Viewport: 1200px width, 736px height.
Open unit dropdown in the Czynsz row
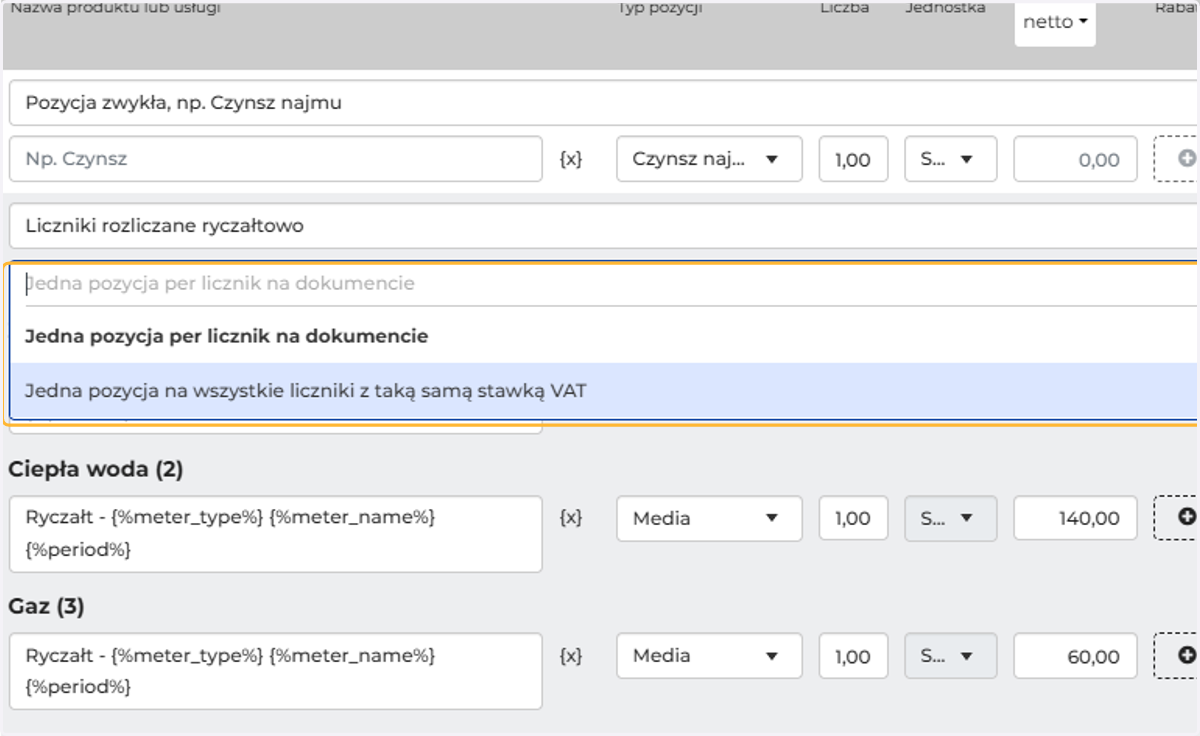(x=950, y=159)
